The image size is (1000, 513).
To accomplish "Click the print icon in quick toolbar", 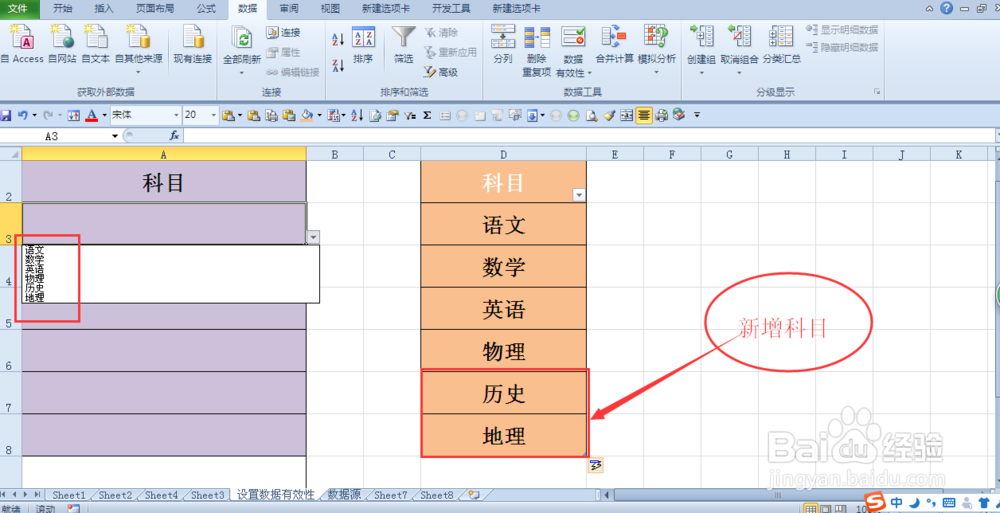I will (x=661, y=115).
